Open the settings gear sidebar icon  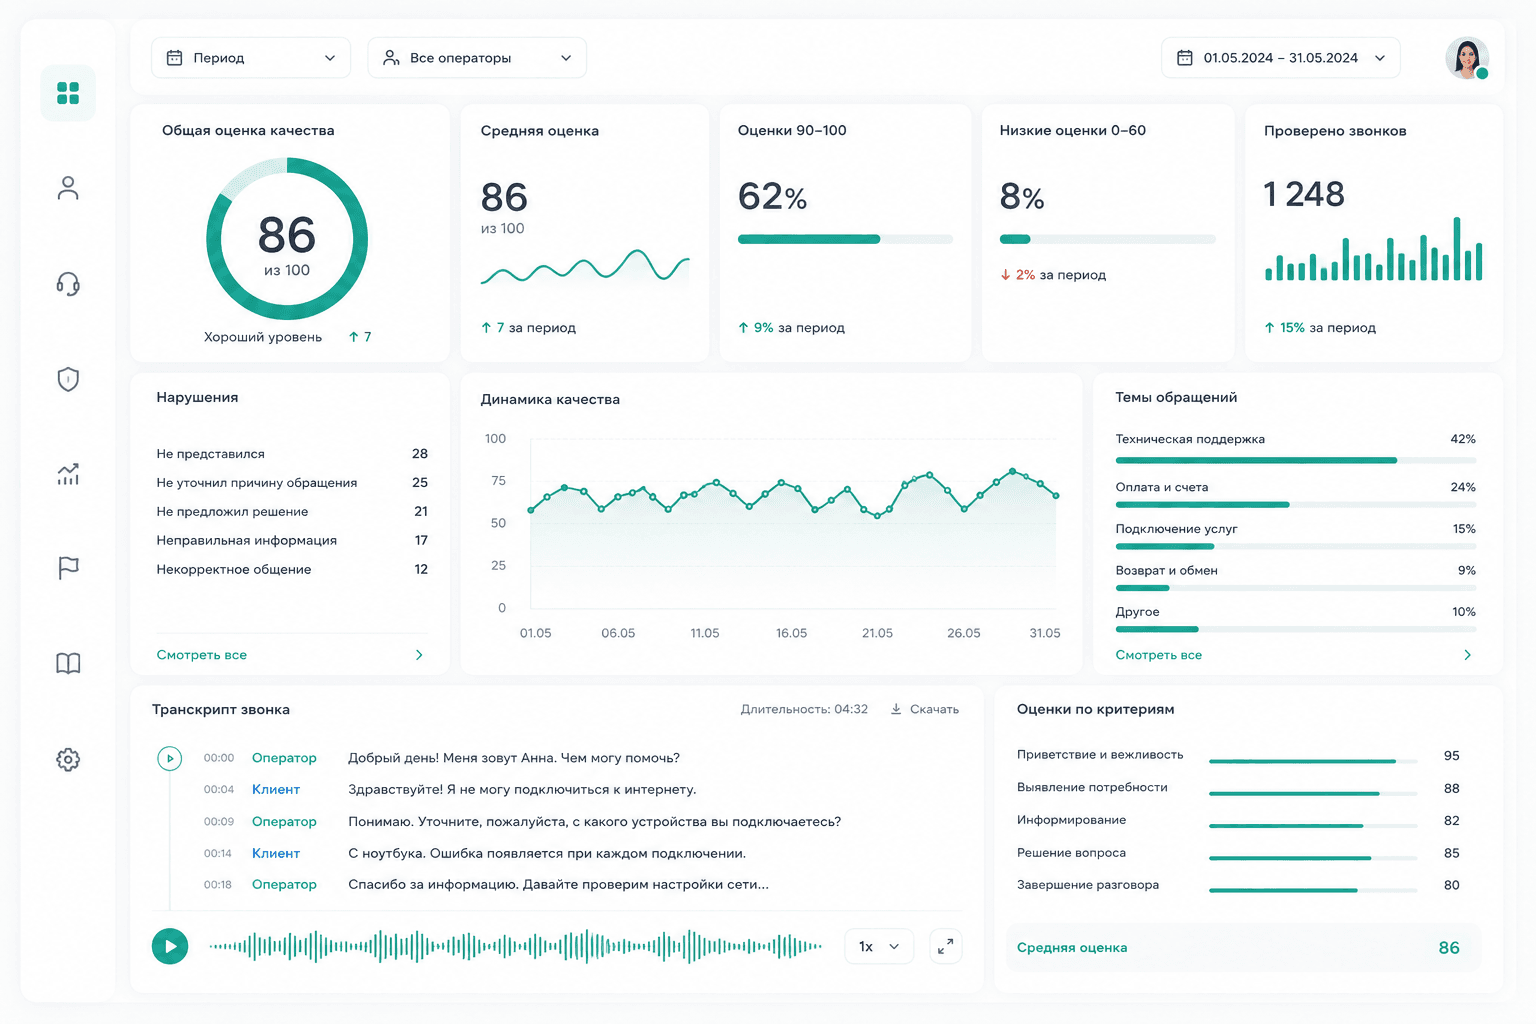pyautogui.click(x=68, y=759)
